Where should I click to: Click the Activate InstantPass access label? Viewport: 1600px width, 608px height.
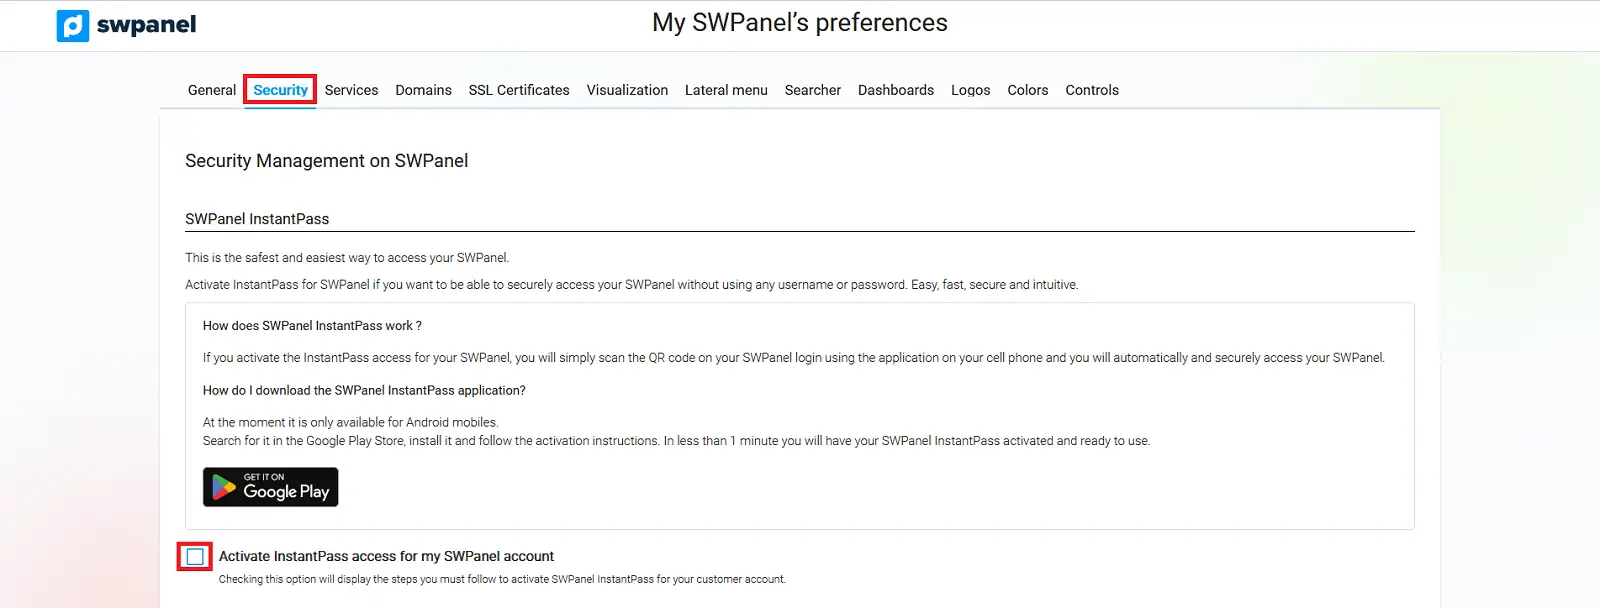tap(386, 556)
